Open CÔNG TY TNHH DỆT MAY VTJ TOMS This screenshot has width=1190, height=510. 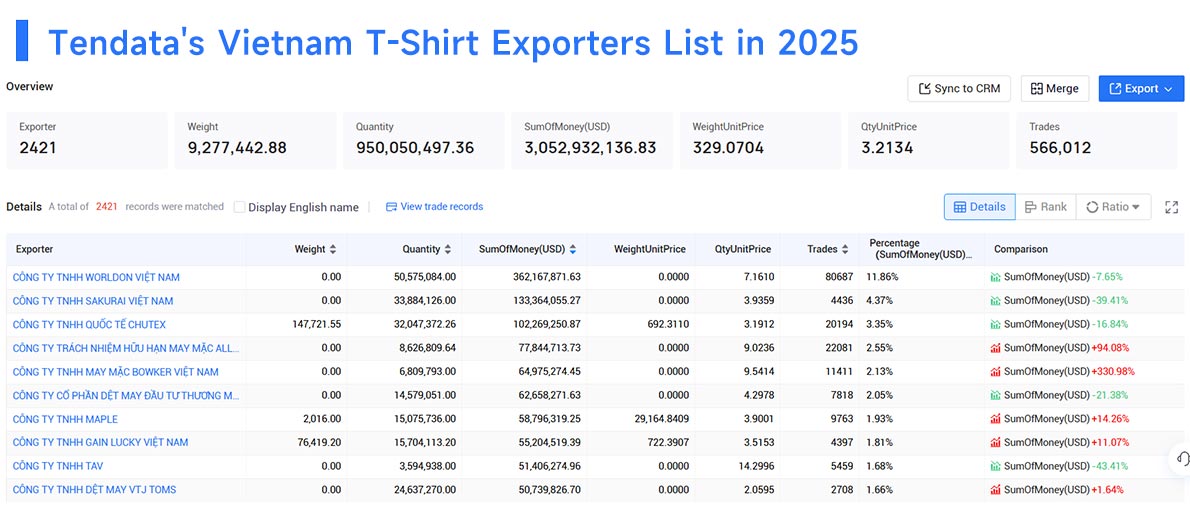coord(94,490)
